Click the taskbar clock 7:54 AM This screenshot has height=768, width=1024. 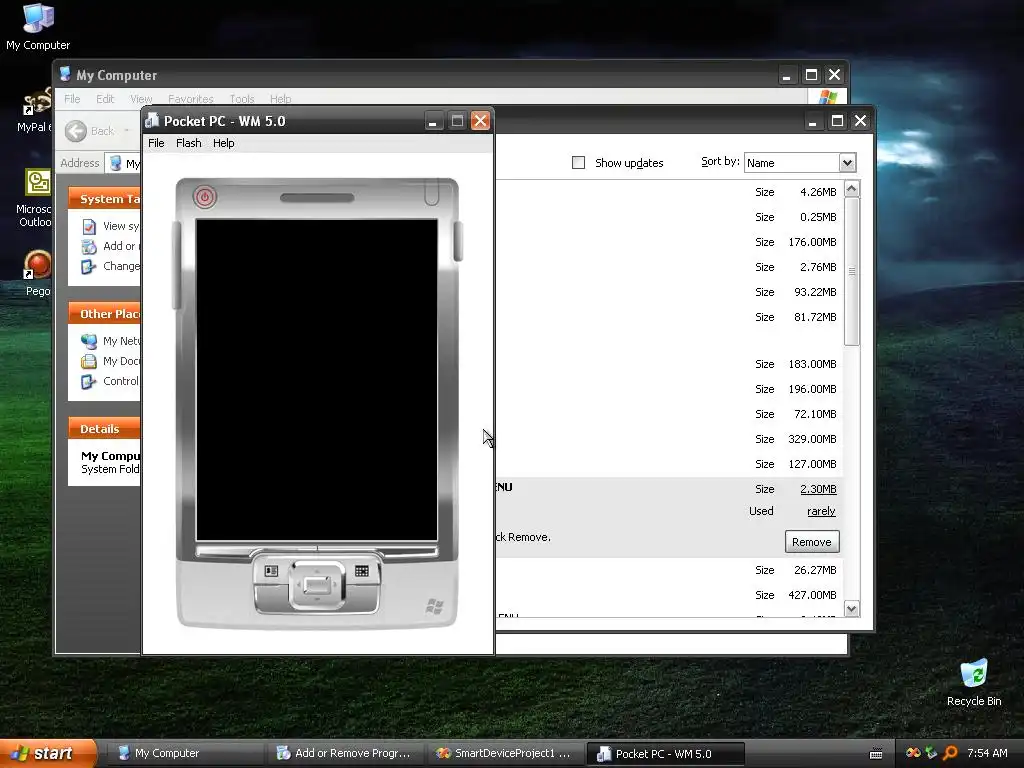point(987,753)
